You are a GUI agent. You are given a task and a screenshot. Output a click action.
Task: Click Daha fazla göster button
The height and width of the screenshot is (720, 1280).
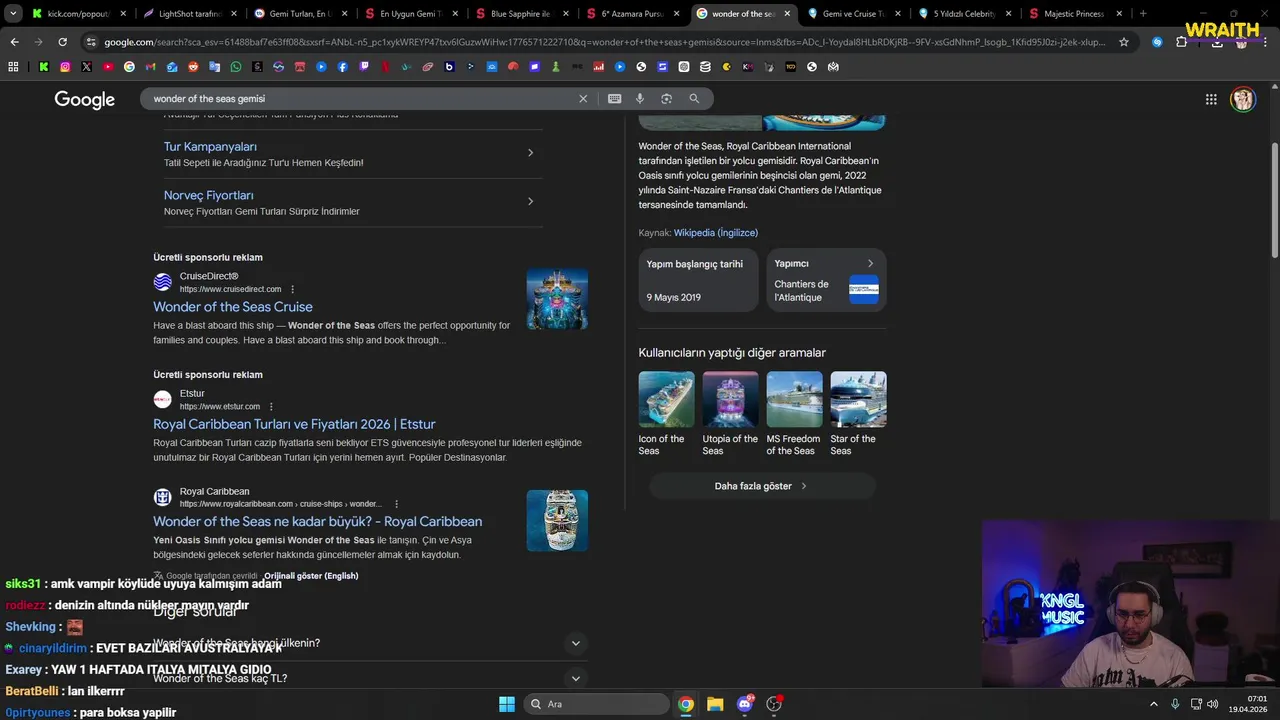(762, 486)
